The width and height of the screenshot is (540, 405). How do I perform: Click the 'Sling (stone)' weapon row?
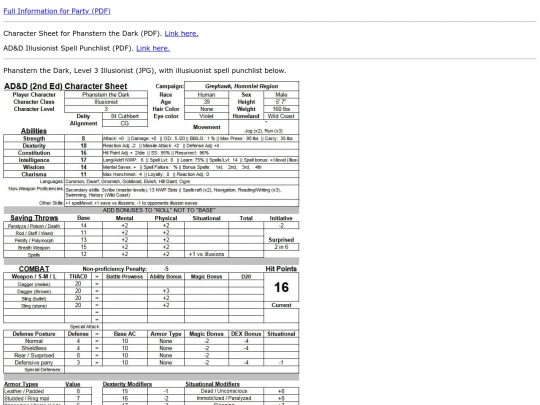click(134, 305)
